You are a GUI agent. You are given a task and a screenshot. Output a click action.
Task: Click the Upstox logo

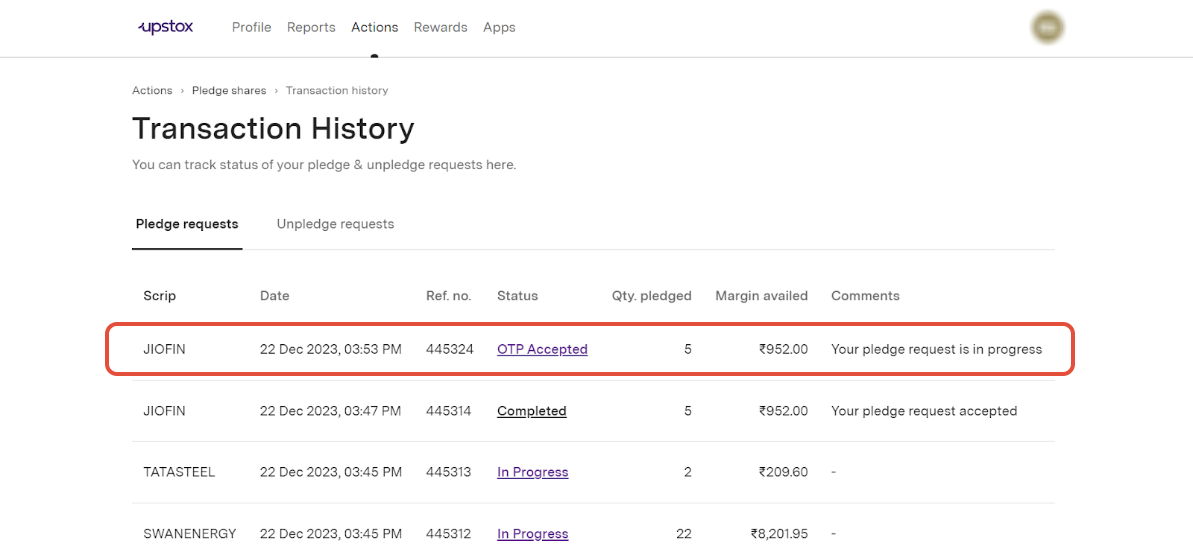pos(165,27)
